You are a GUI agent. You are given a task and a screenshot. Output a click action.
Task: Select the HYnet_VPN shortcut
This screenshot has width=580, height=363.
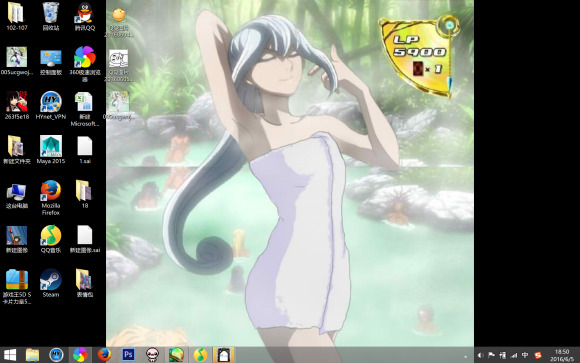51,102
